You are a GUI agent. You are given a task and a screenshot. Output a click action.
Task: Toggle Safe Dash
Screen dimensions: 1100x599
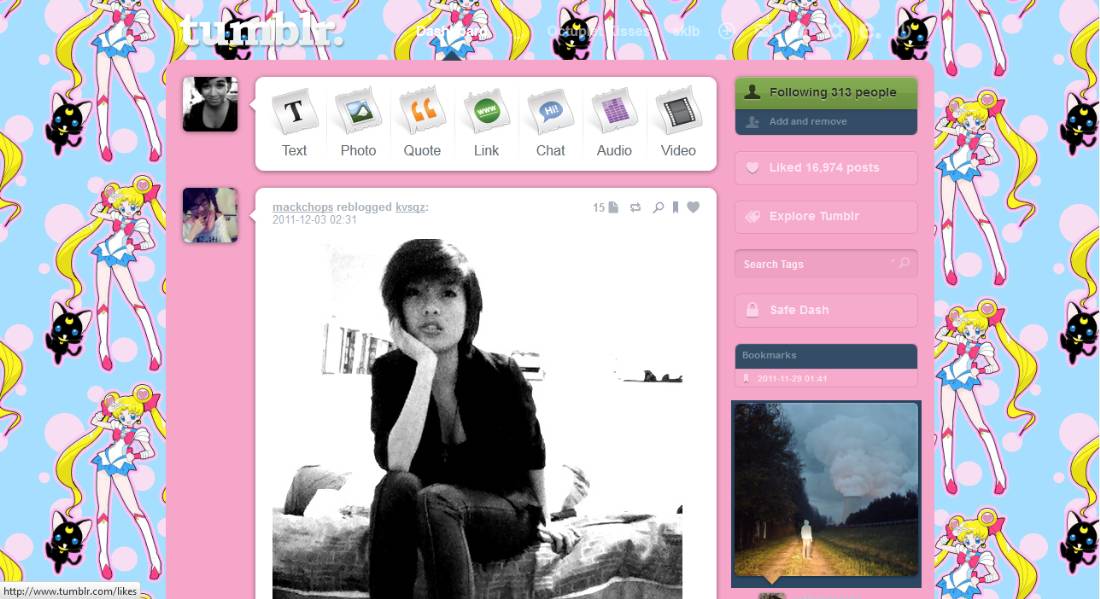tap(826, 309)
